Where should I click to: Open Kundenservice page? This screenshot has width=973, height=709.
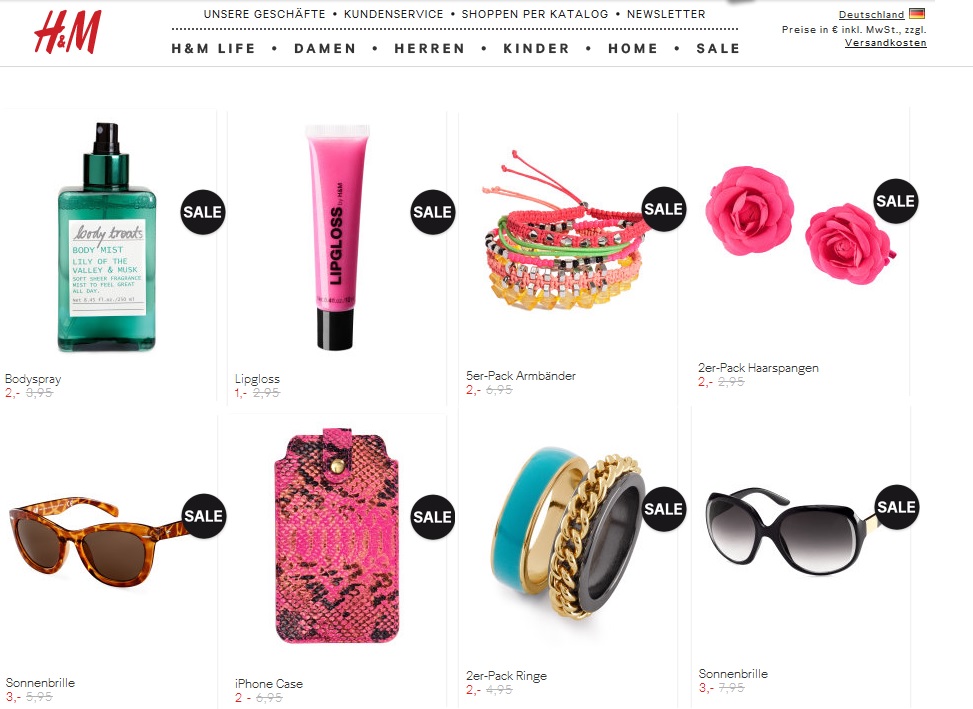point(393,14)
